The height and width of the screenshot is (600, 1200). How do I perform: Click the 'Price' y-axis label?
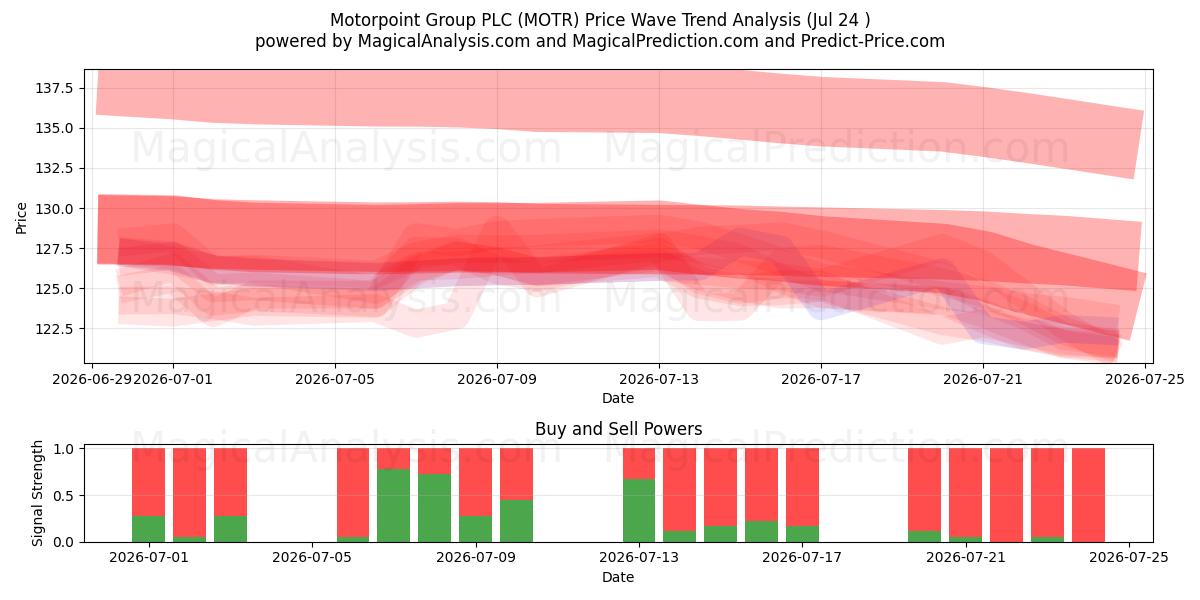coord(22,216)
